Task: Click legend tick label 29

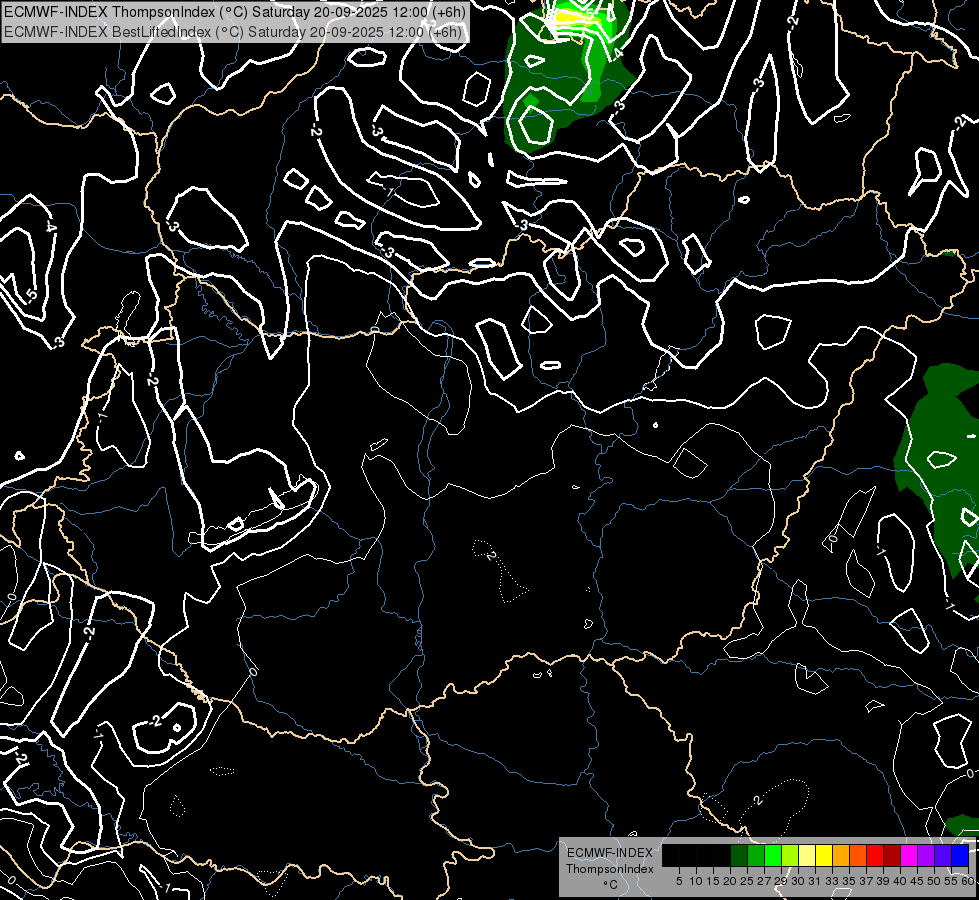Action: (x=781, y=881)
